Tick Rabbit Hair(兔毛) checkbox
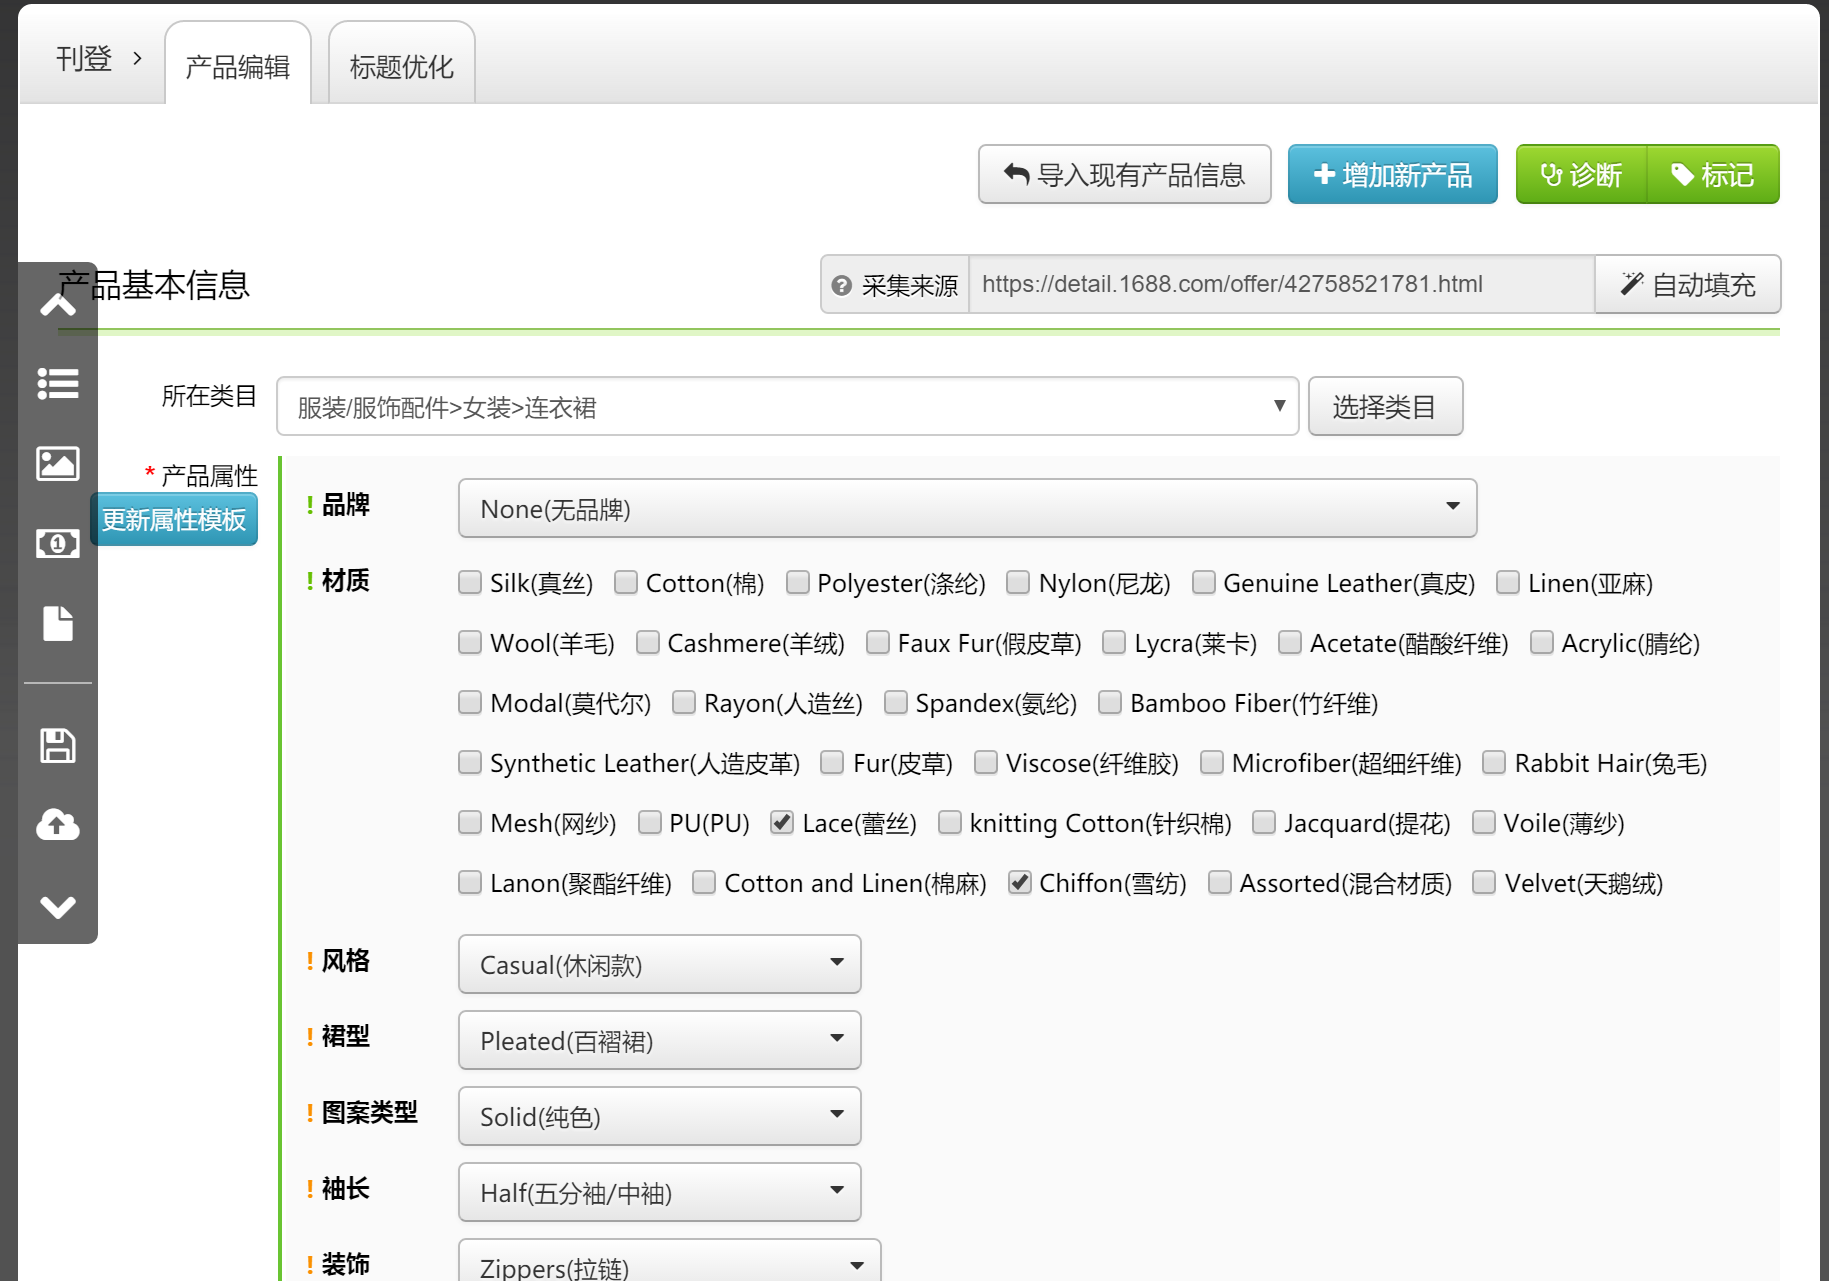The width and height of the screenshot is (1829, 1281). click(1494, 762)
